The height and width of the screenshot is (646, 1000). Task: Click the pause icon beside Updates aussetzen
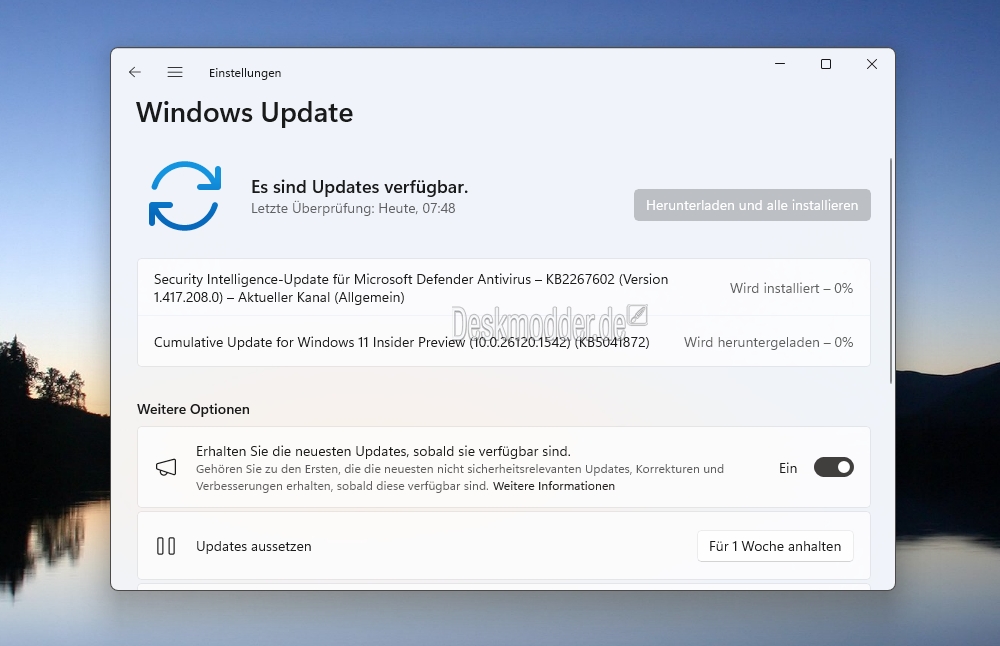[166, 546]
